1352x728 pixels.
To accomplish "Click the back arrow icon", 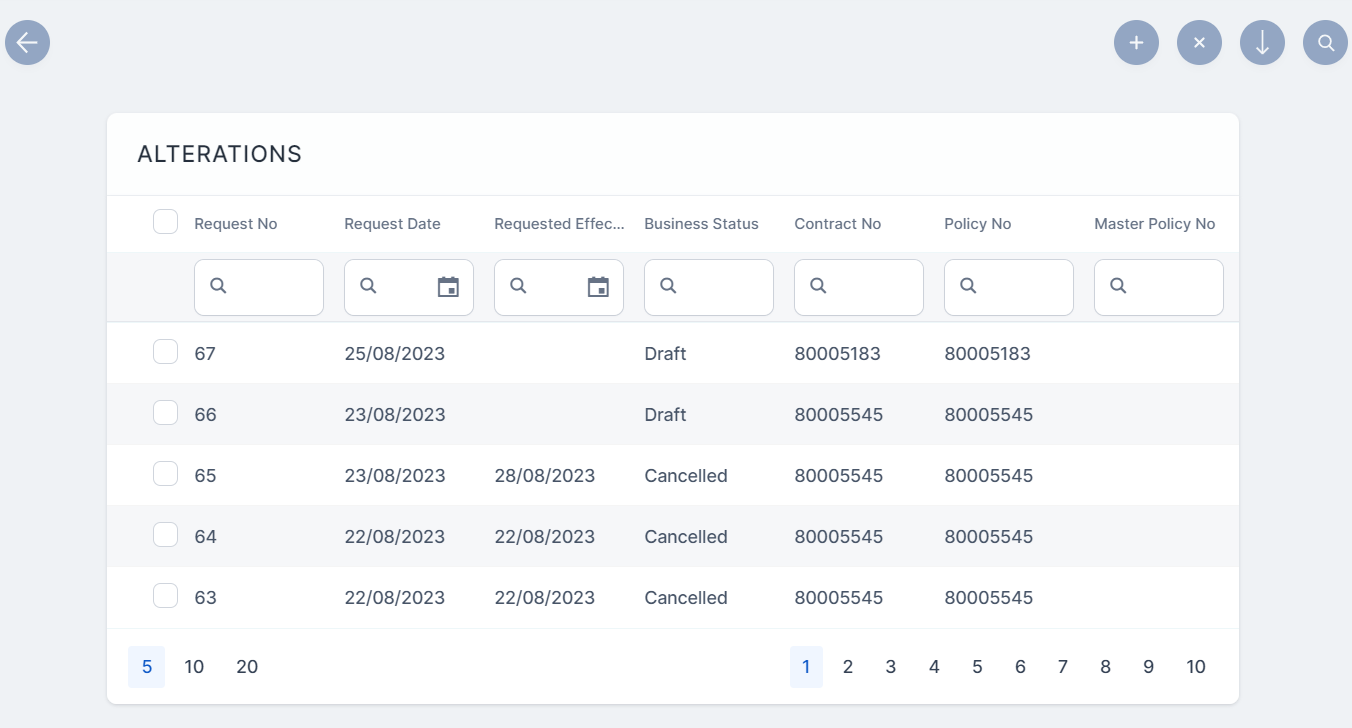I will [x=28, y=43].
